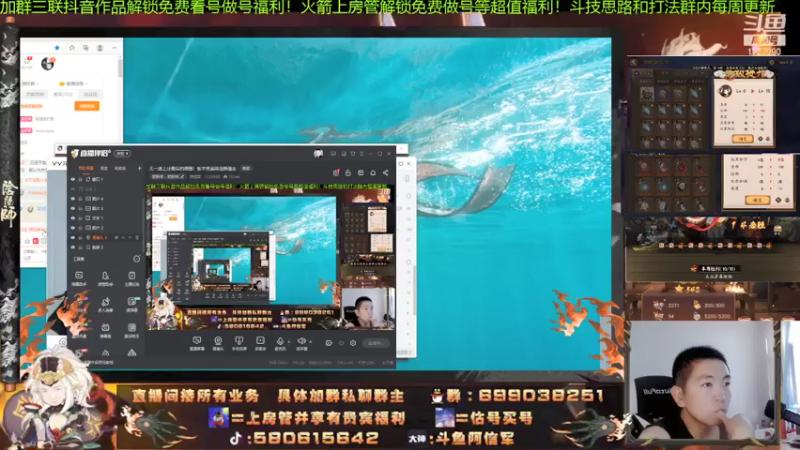This screenshot has height=450, width=800.
Task: Mute the microphone icon in the bottom toolbar
Action: point(280,340)
